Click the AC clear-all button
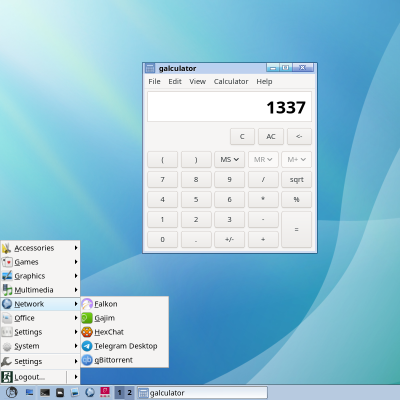Viewport: 400px width, 400px height. coord(271,136)
